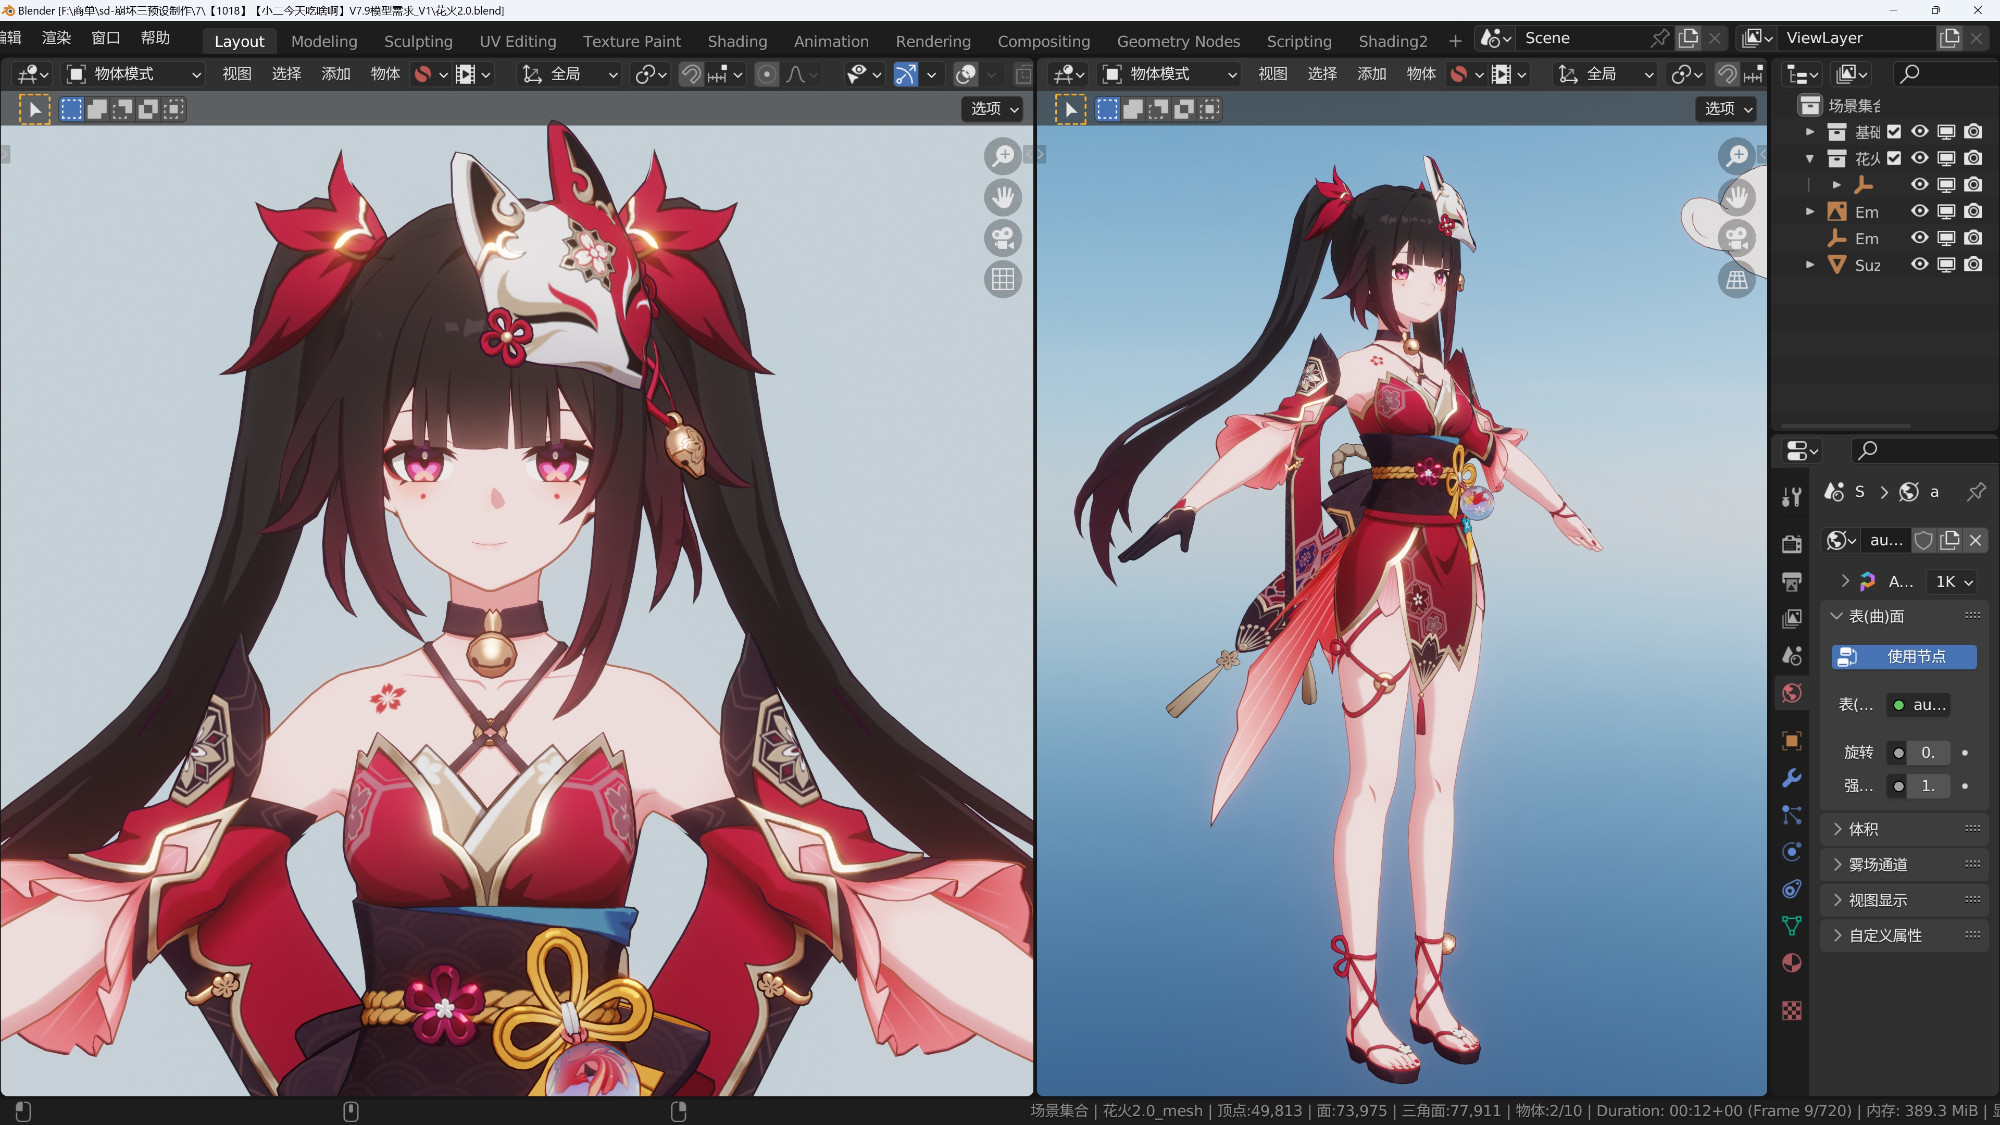Hide the Suz object with its eye icon
This screenshot has width=2000, height=1125.
click(1919, 264)
